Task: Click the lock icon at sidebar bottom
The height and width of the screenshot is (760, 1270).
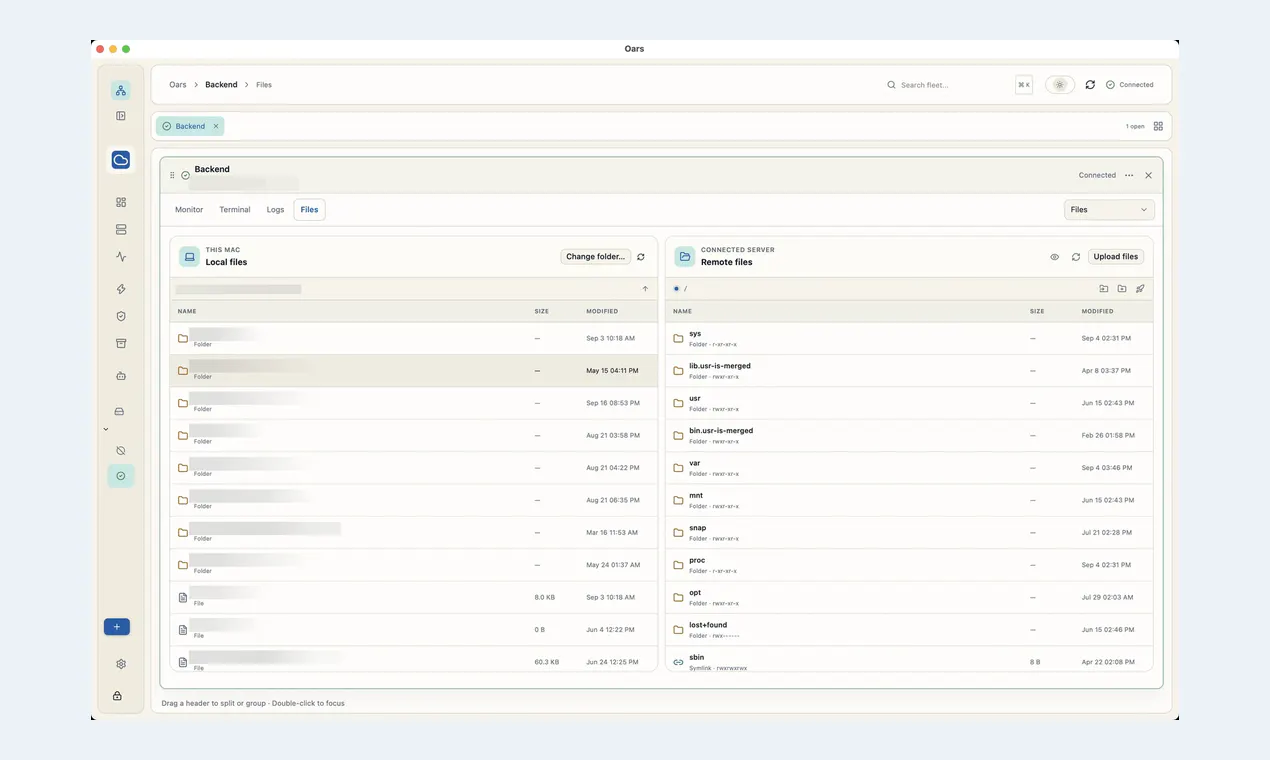Action: (x=117, y=696)
